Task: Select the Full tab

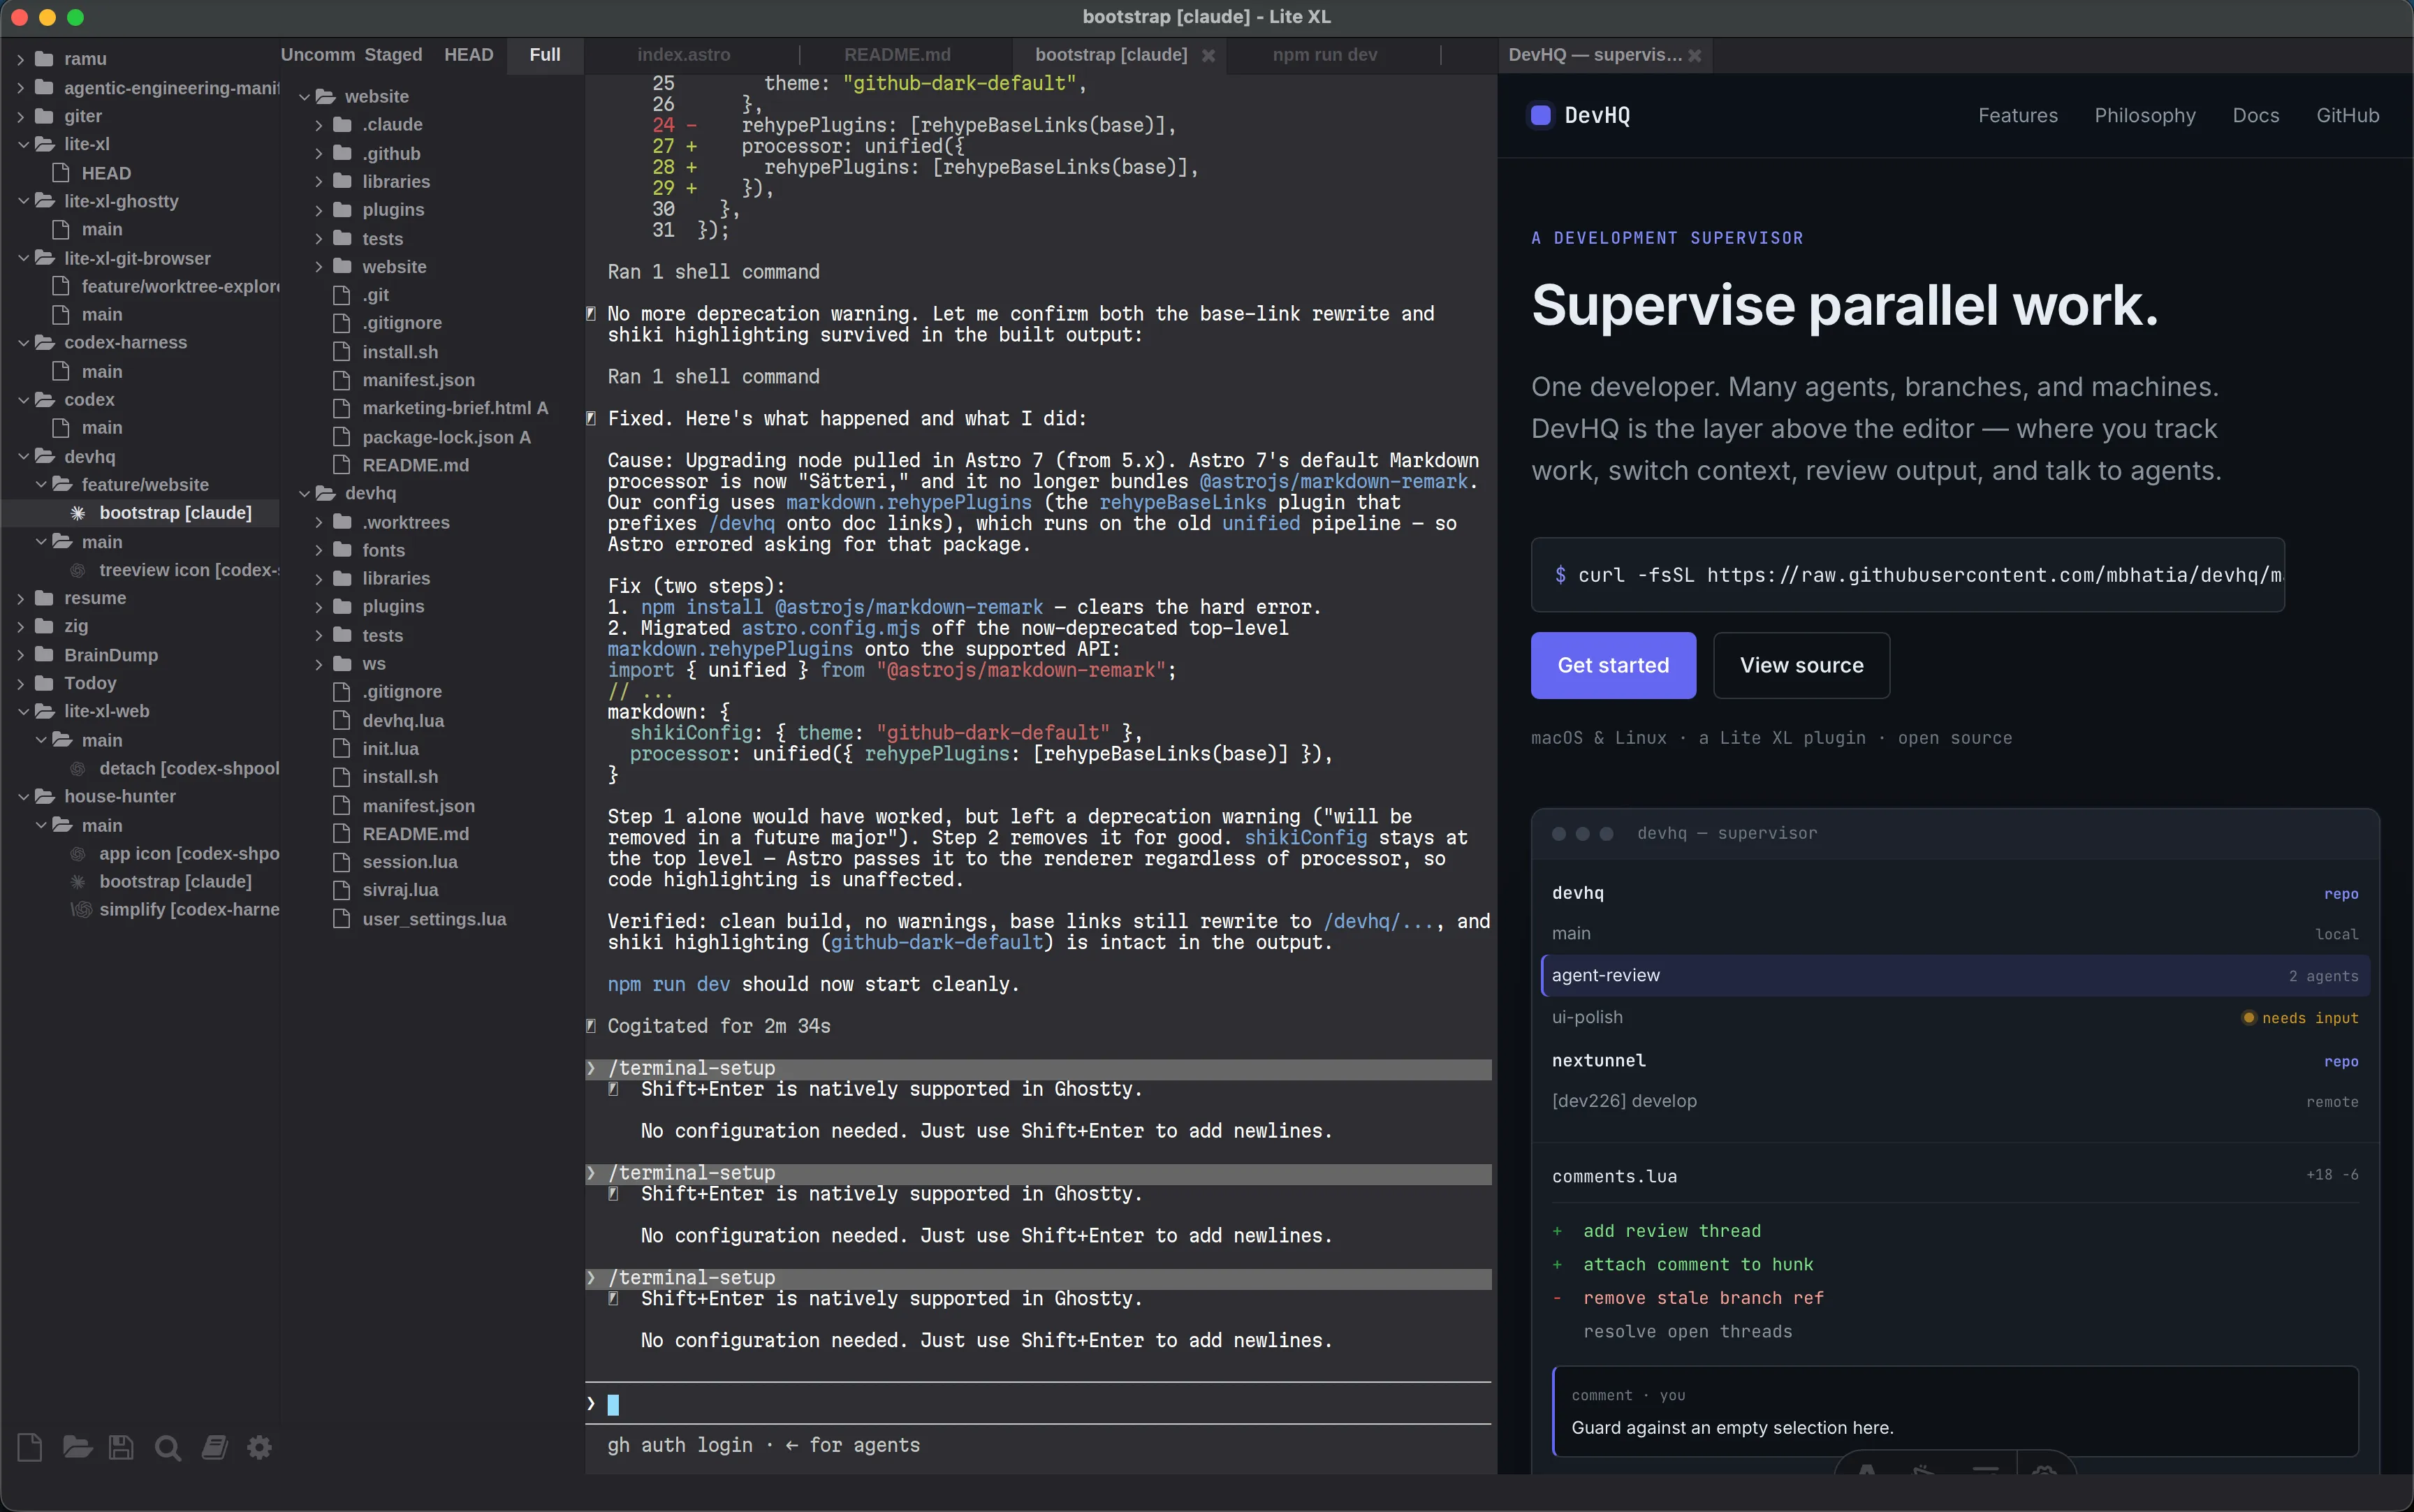Action: click(x=545, y=55)
